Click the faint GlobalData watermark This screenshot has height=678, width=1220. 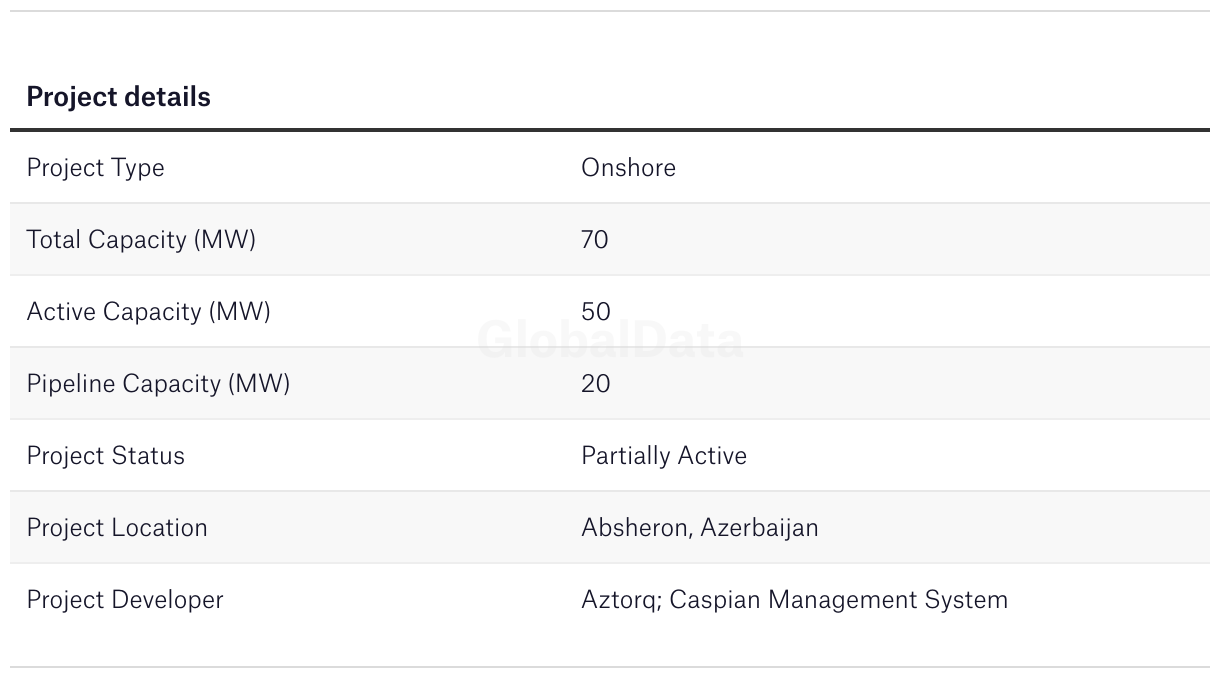610,341
